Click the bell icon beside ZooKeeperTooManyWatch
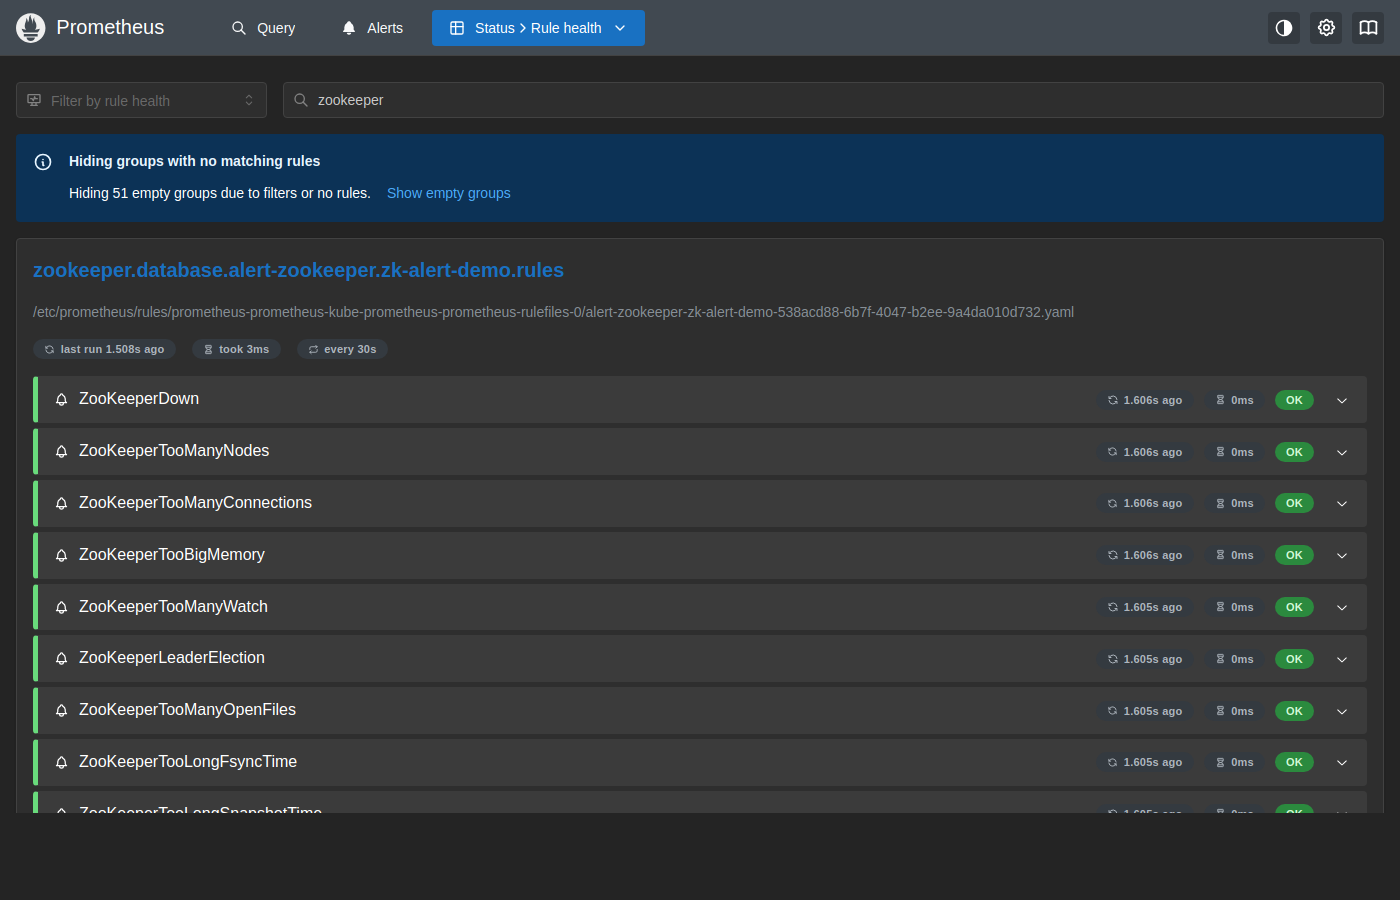This screenshot has width=1400, height=900. pyautogui.click(x=61, y=607)
